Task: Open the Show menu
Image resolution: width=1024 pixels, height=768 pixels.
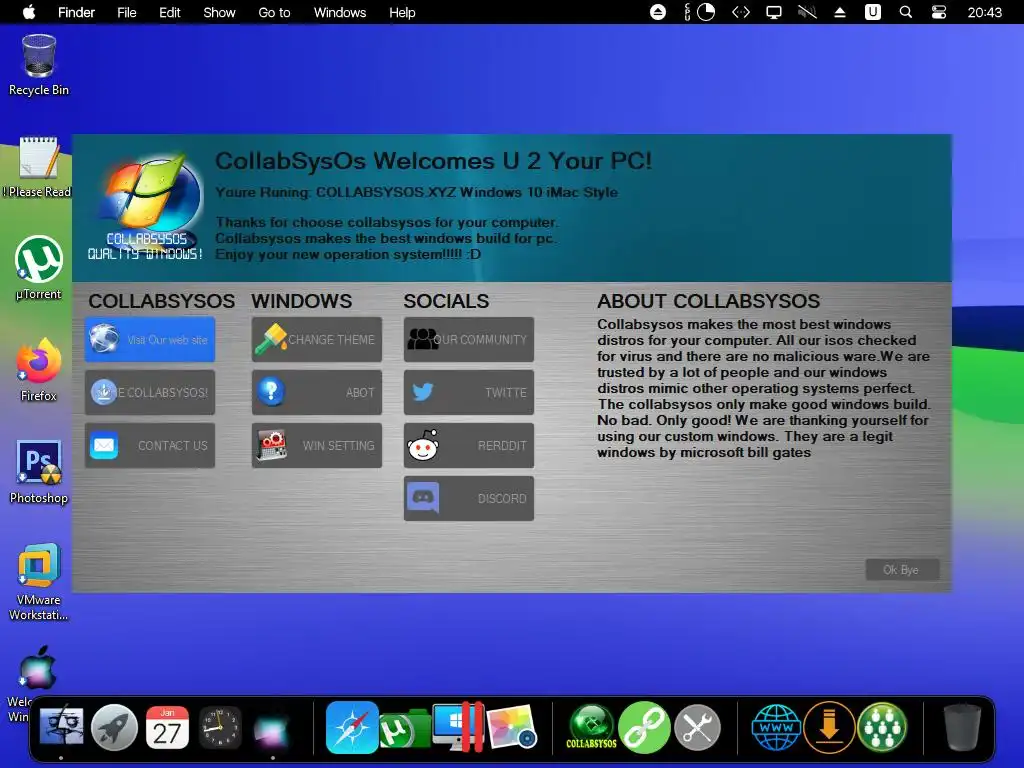Action: [x=219, y=12]
